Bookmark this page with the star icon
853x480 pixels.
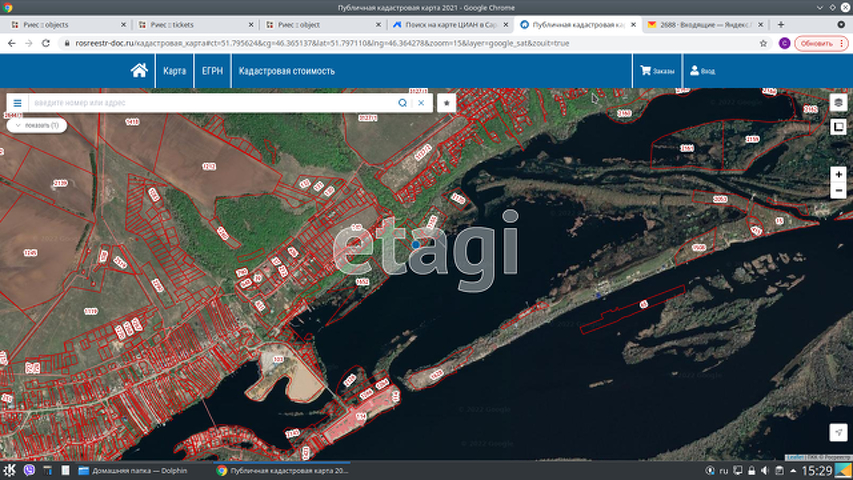763,43
